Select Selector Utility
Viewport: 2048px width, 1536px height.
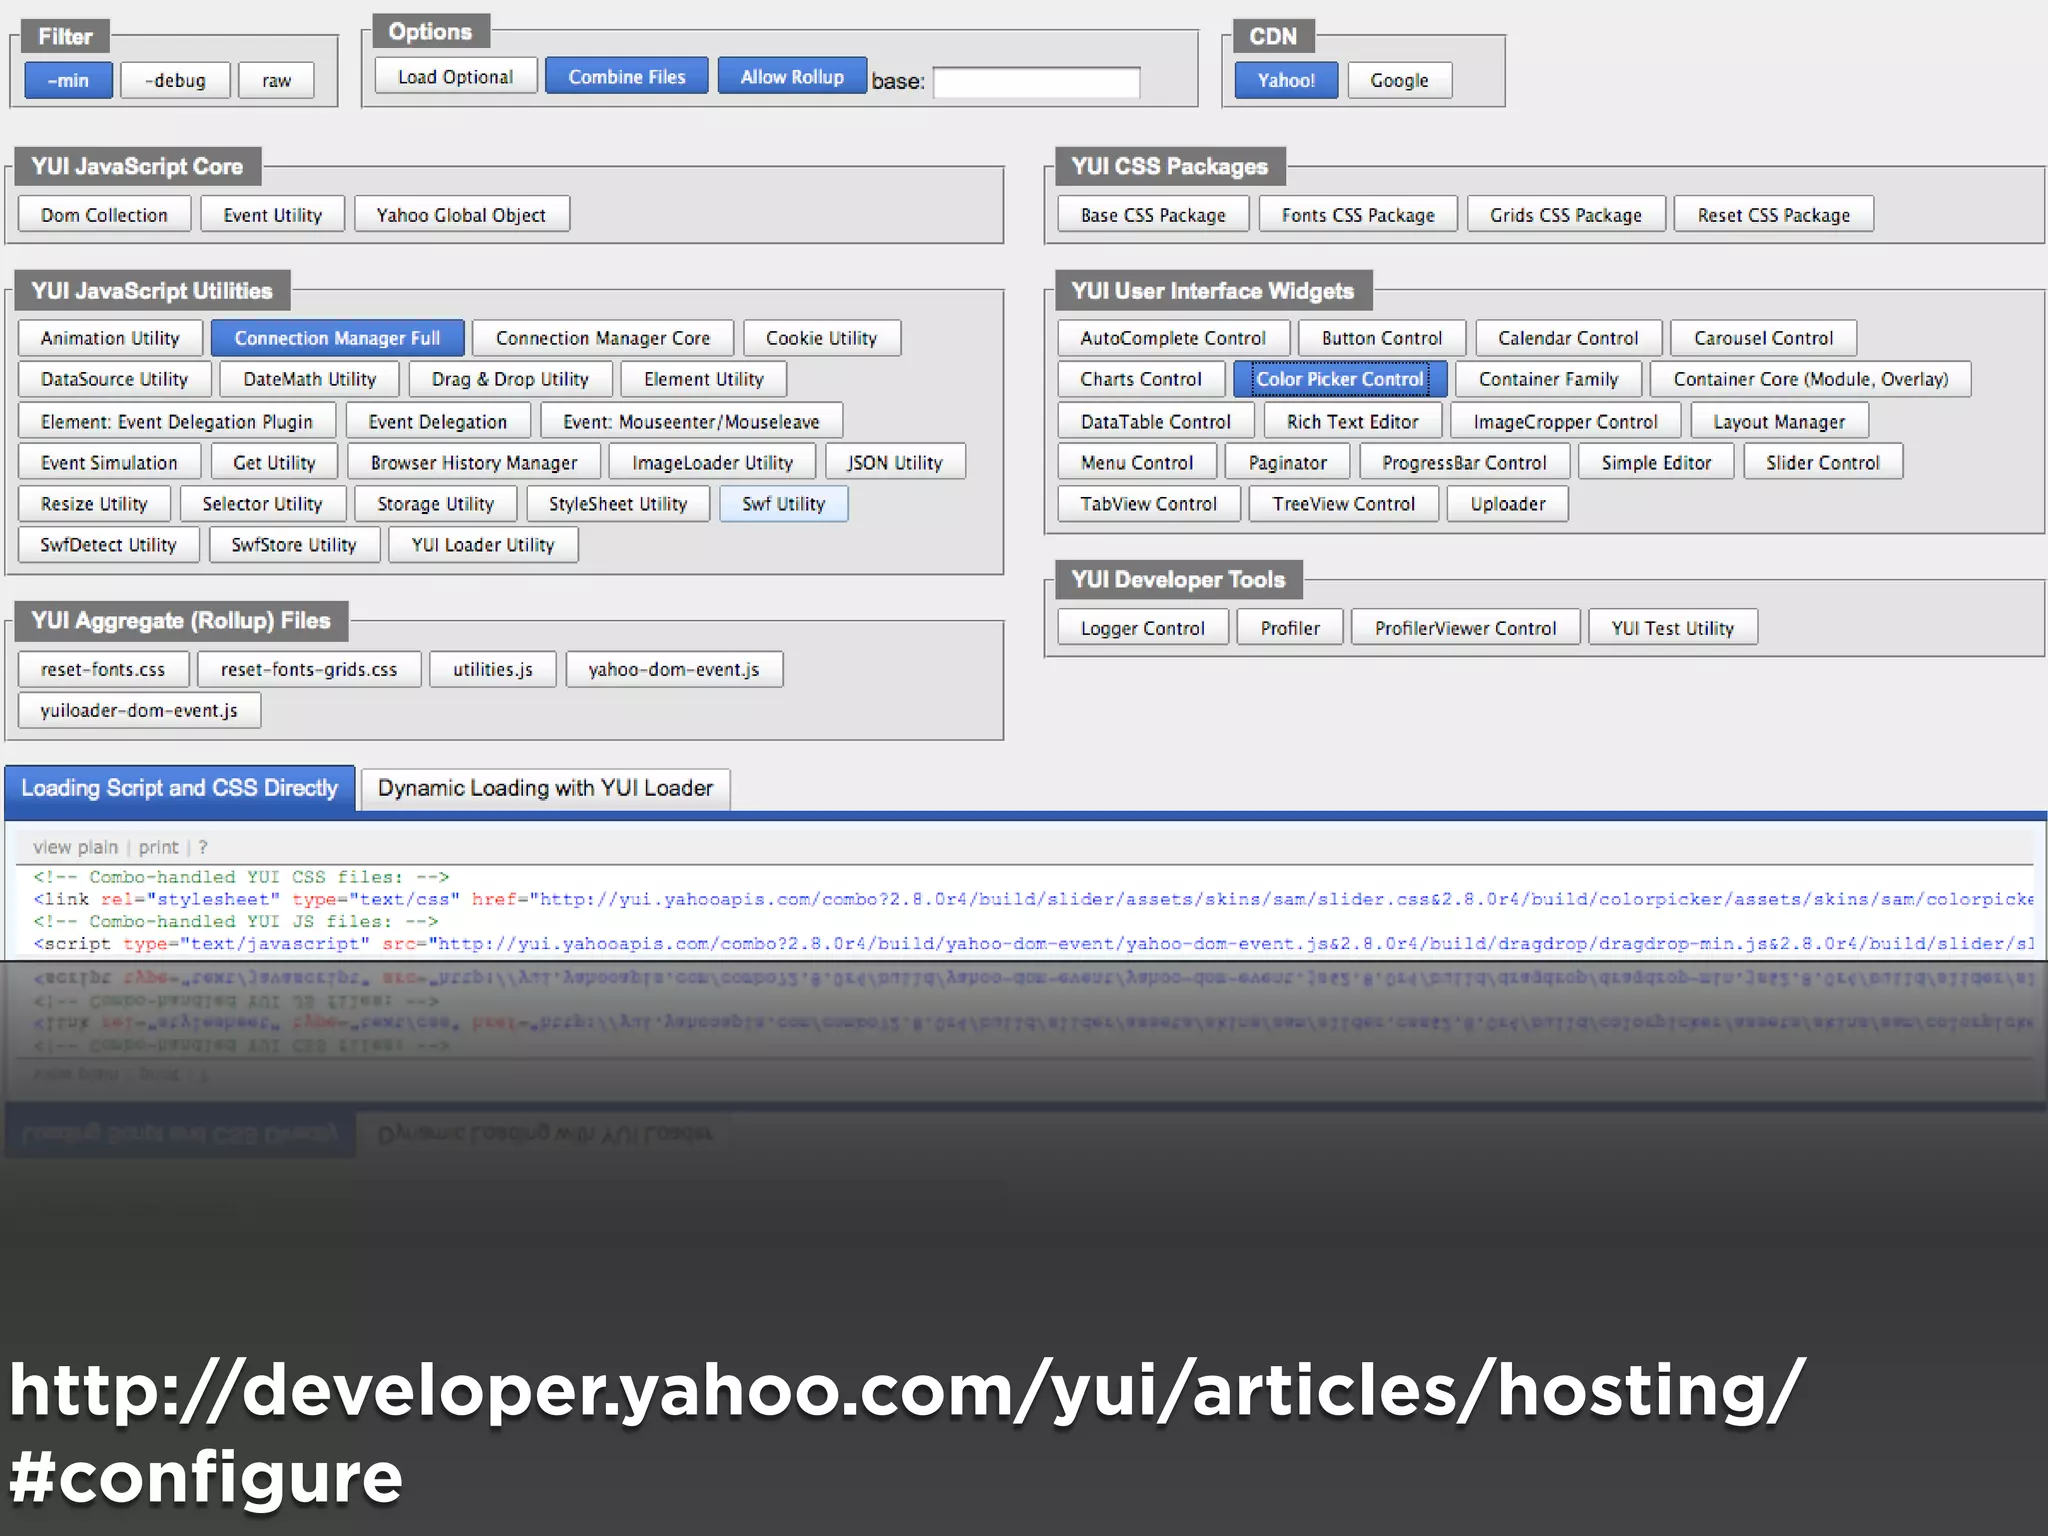262,504
